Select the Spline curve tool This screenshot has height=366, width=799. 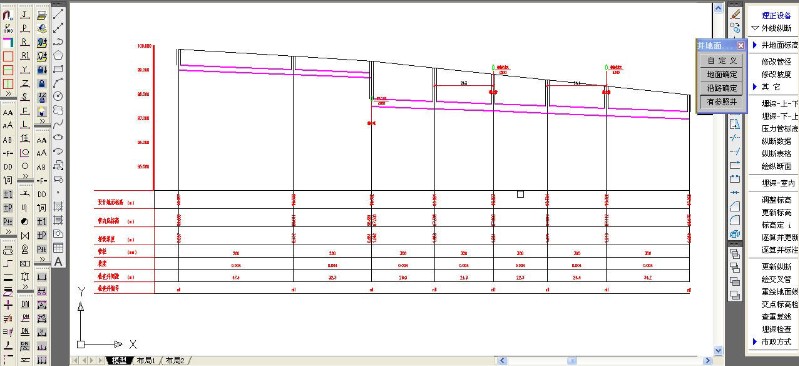59,123
